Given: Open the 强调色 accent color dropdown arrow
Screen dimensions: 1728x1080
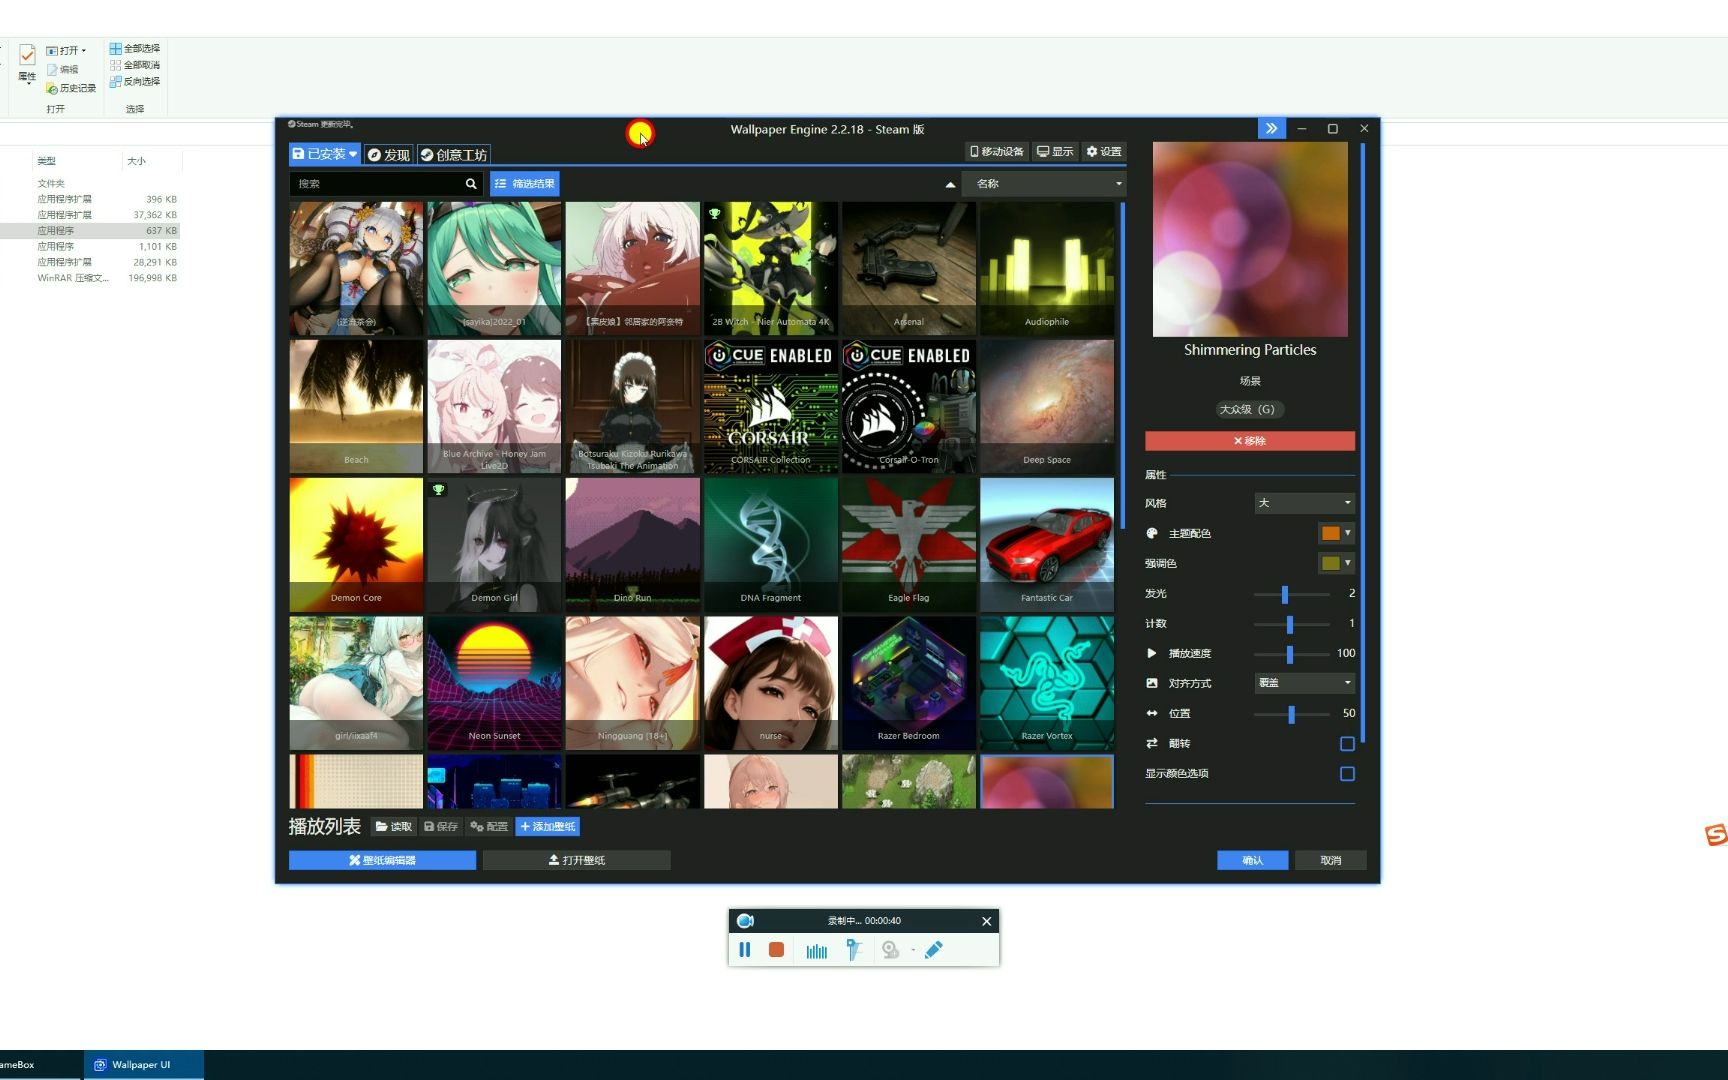Looking at the screenshot, I should tap(1348, 563).
